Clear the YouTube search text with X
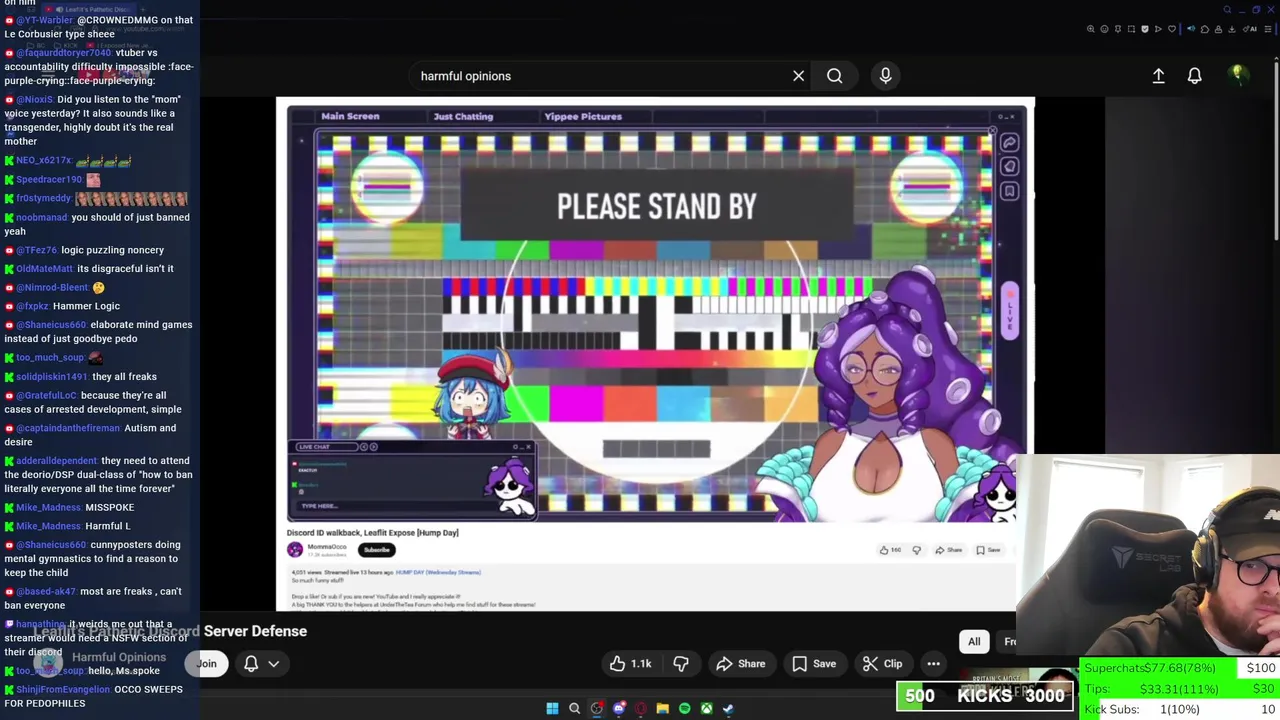 [798, 76]
